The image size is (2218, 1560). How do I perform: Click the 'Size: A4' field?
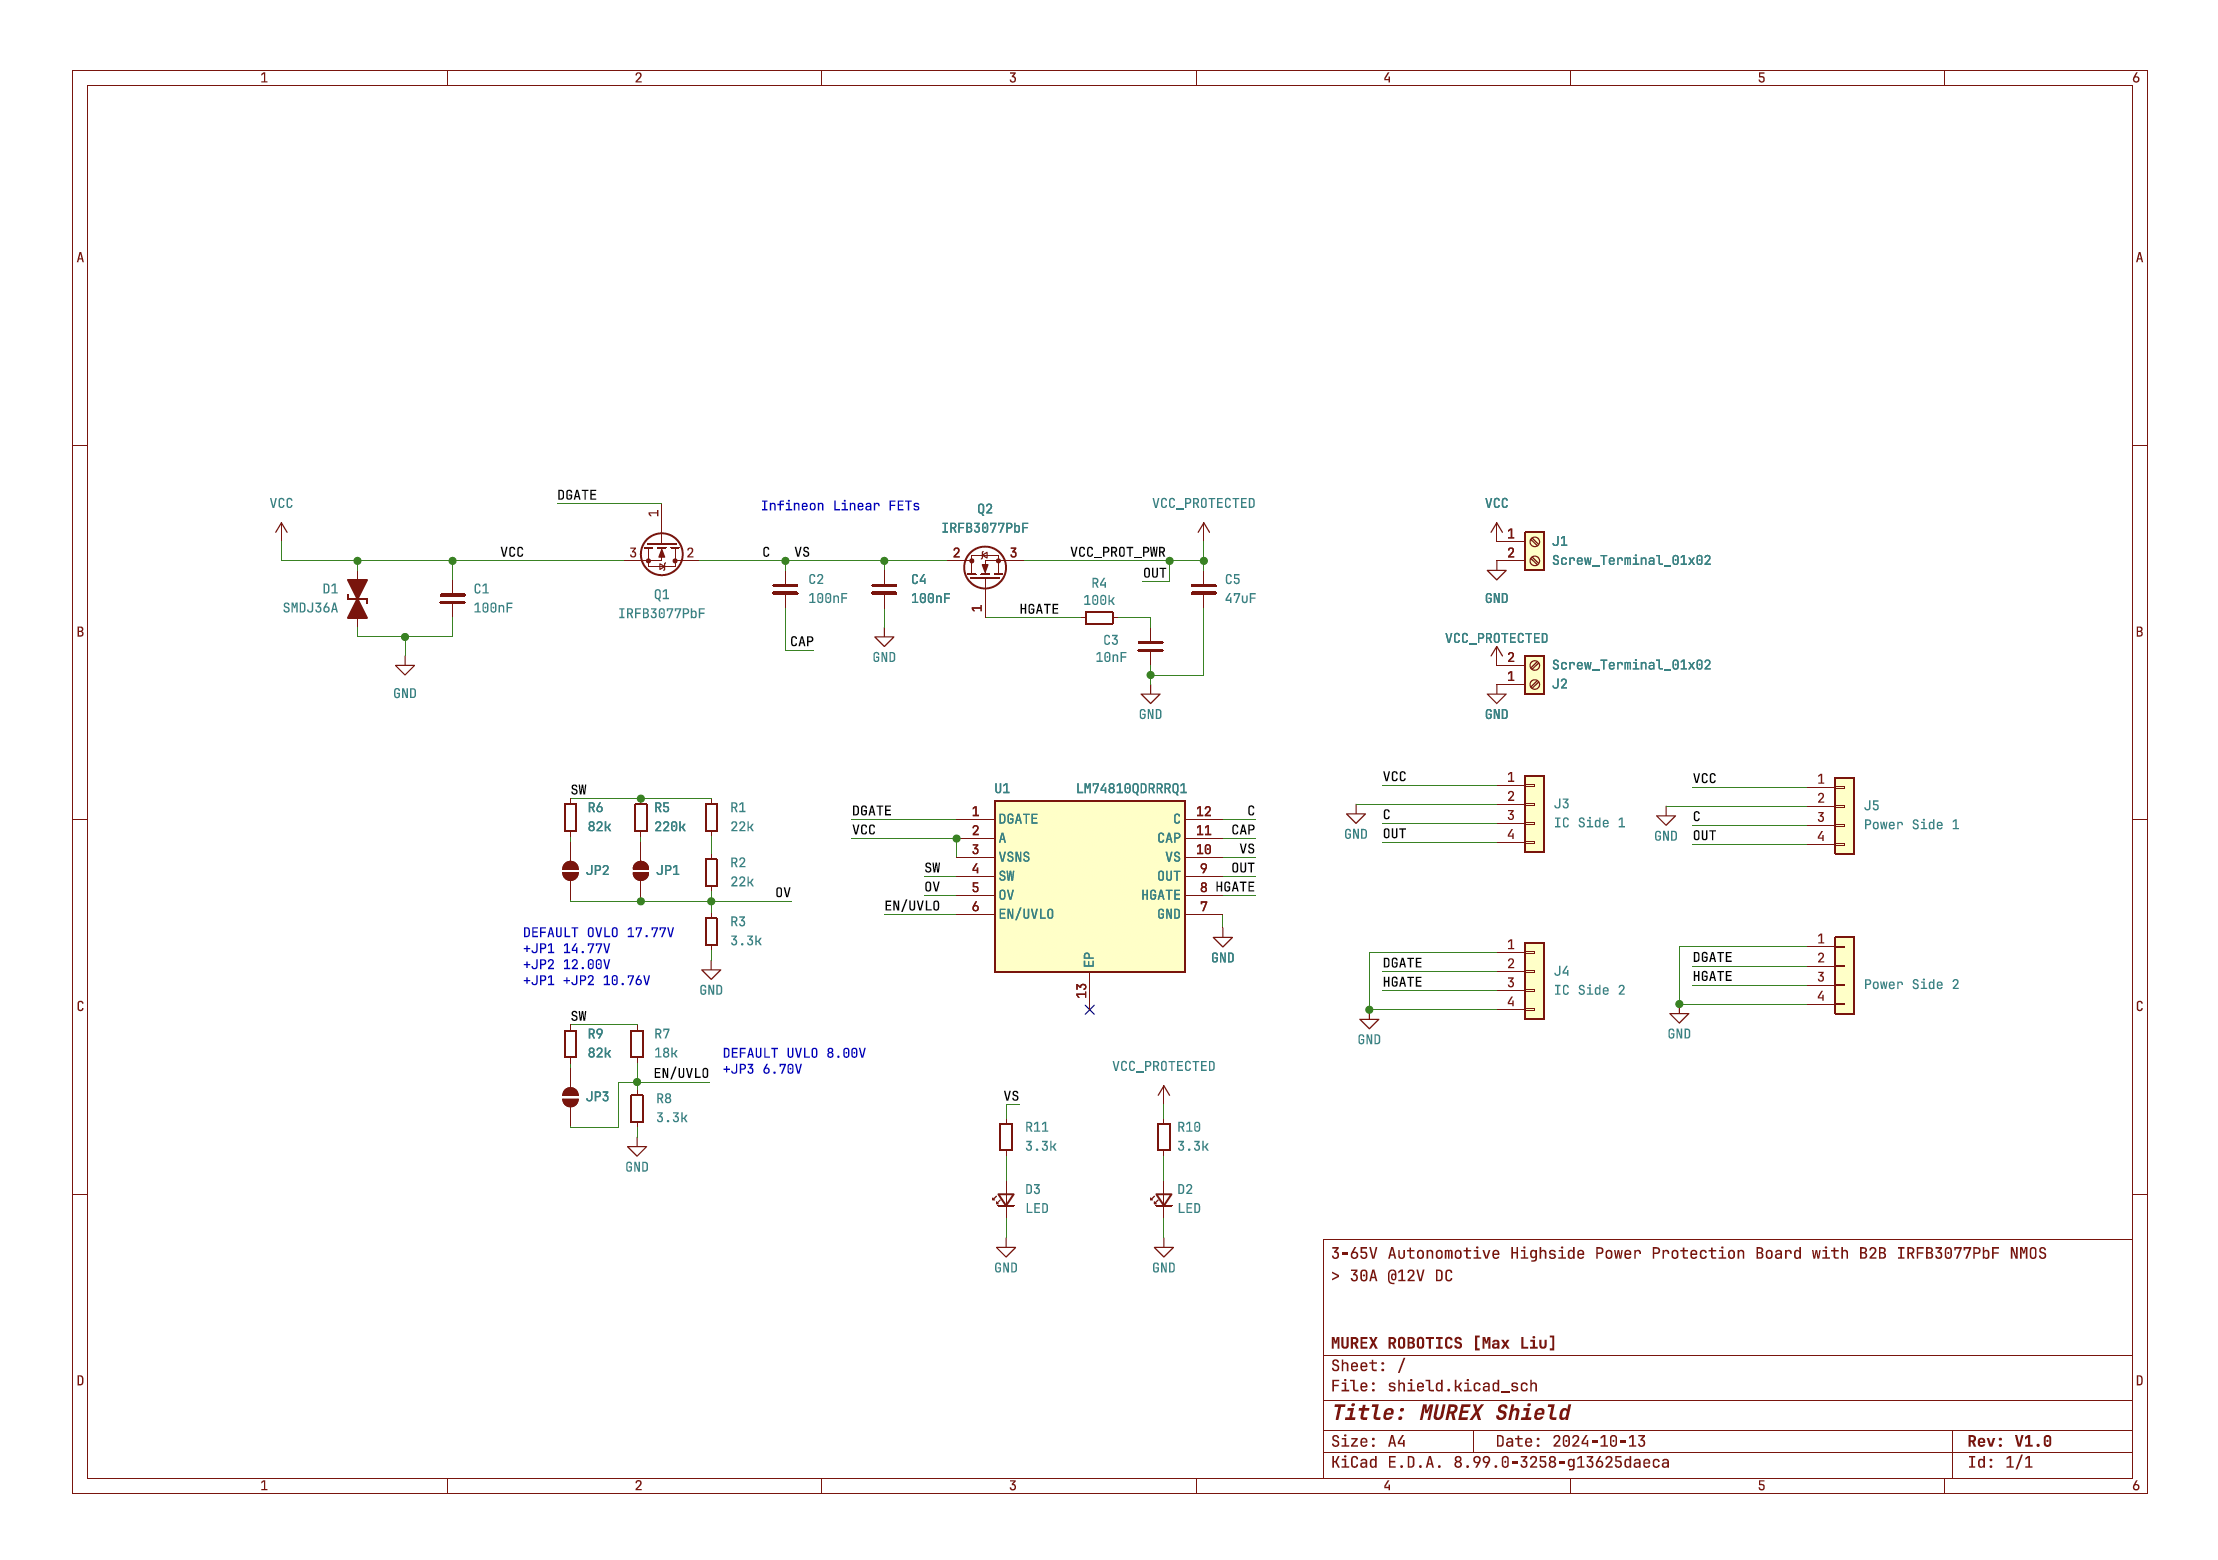(1368, 1441)
